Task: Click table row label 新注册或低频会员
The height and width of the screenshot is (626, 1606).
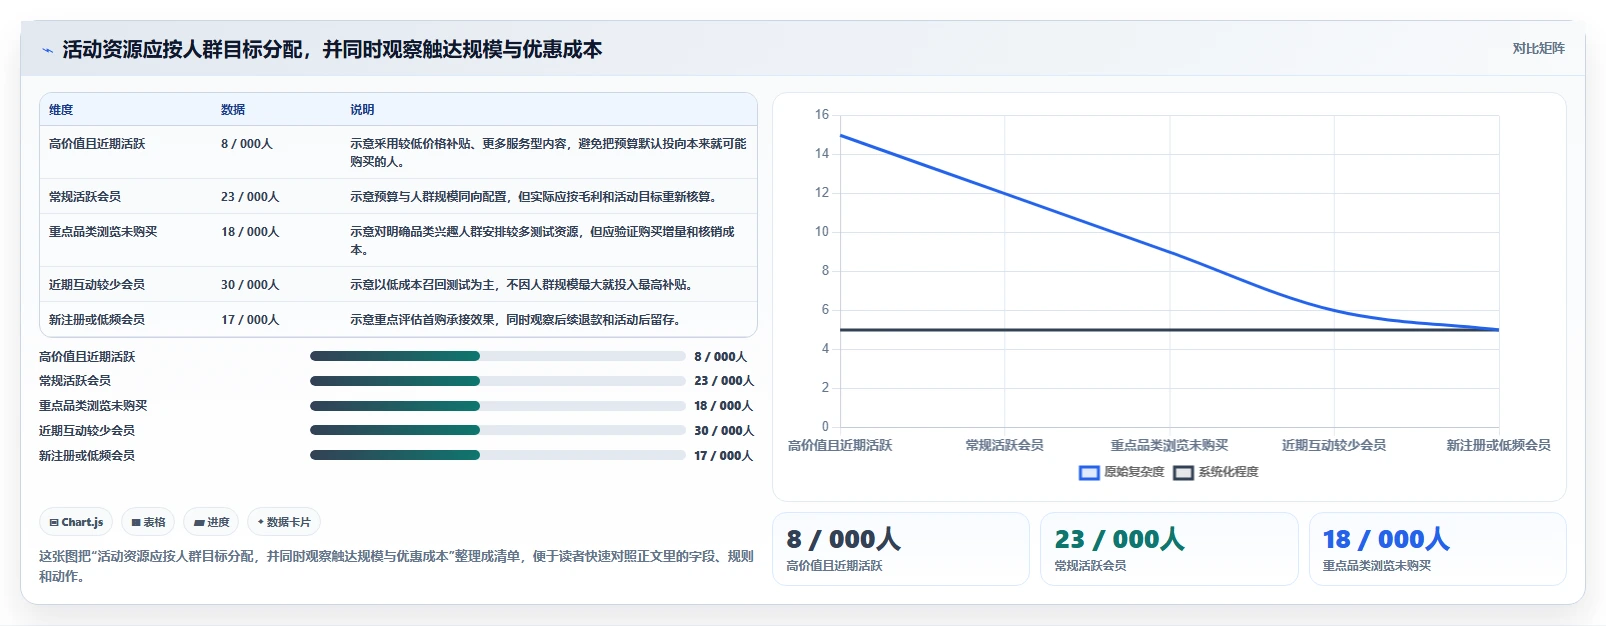Action: (97, 320)
